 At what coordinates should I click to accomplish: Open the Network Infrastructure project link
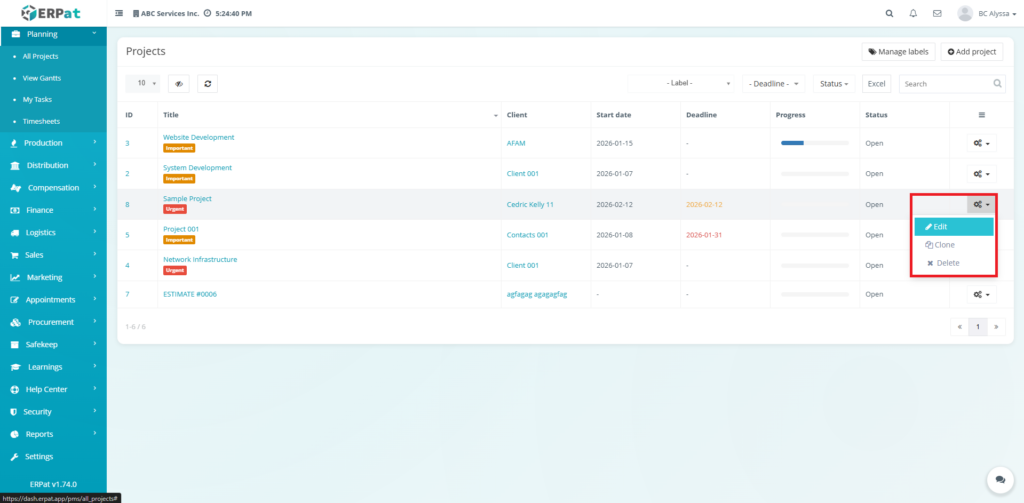(200, 259)
